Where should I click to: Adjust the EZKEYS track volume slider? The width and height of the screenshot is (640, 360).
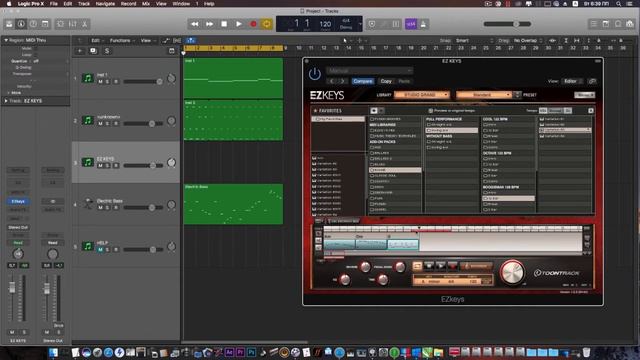(x=143, y=165)
